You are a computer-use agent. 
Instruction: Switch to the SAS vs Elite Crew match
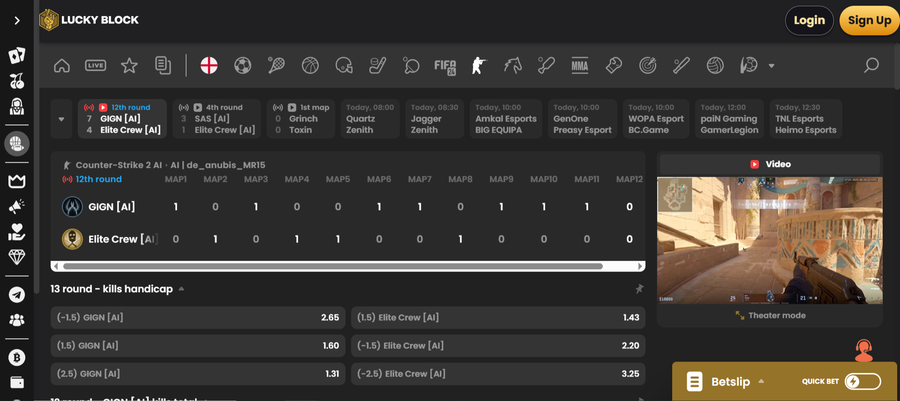[216, 118]
